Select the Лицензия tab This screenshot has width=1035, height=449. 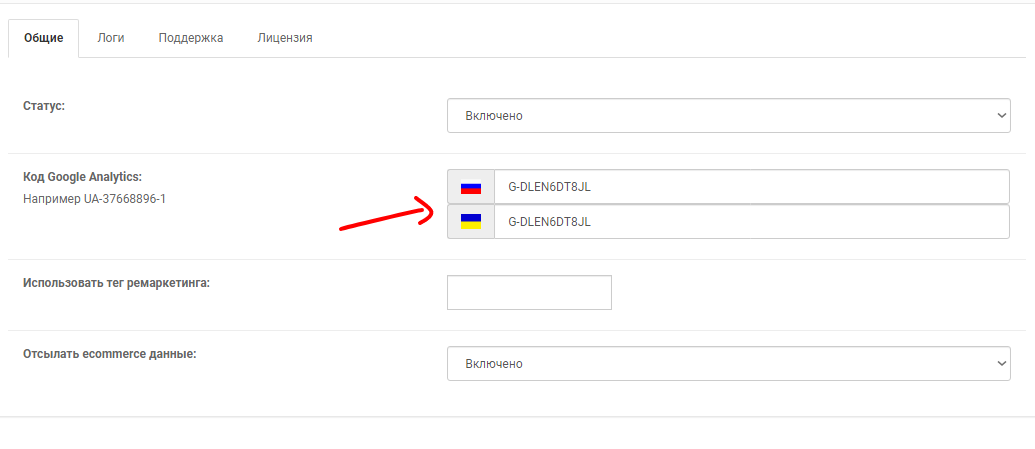[285, 38]
